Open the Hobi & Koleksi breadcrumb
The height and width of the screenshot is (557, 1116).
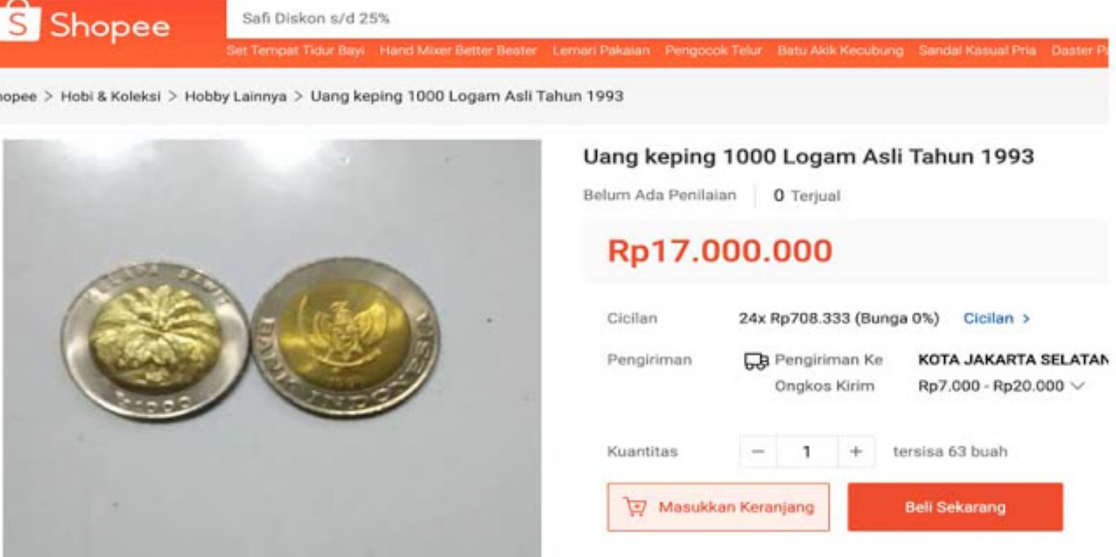pos(110,96)
